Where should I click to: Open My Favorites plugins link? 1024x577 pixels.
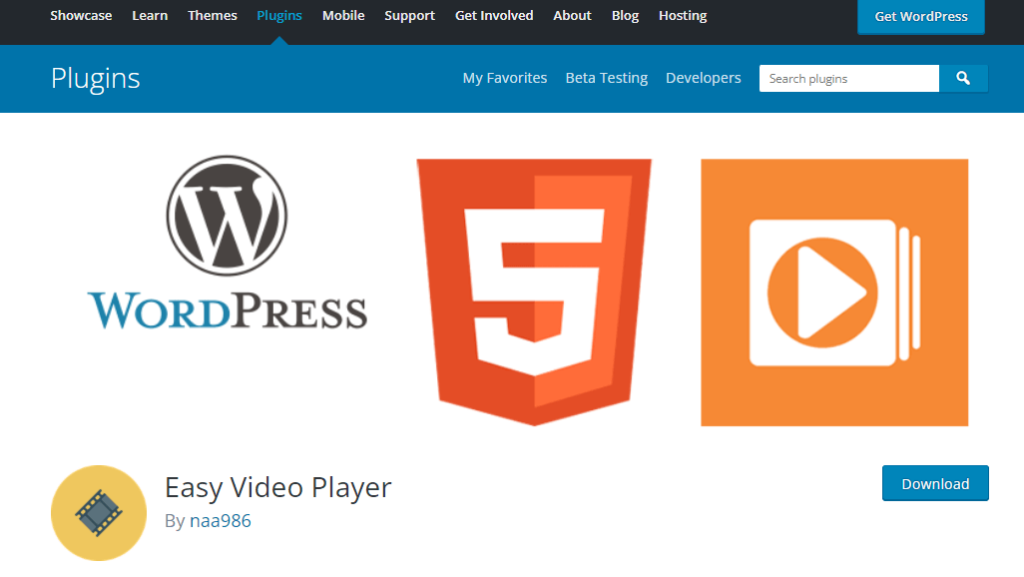pos(505,78)
